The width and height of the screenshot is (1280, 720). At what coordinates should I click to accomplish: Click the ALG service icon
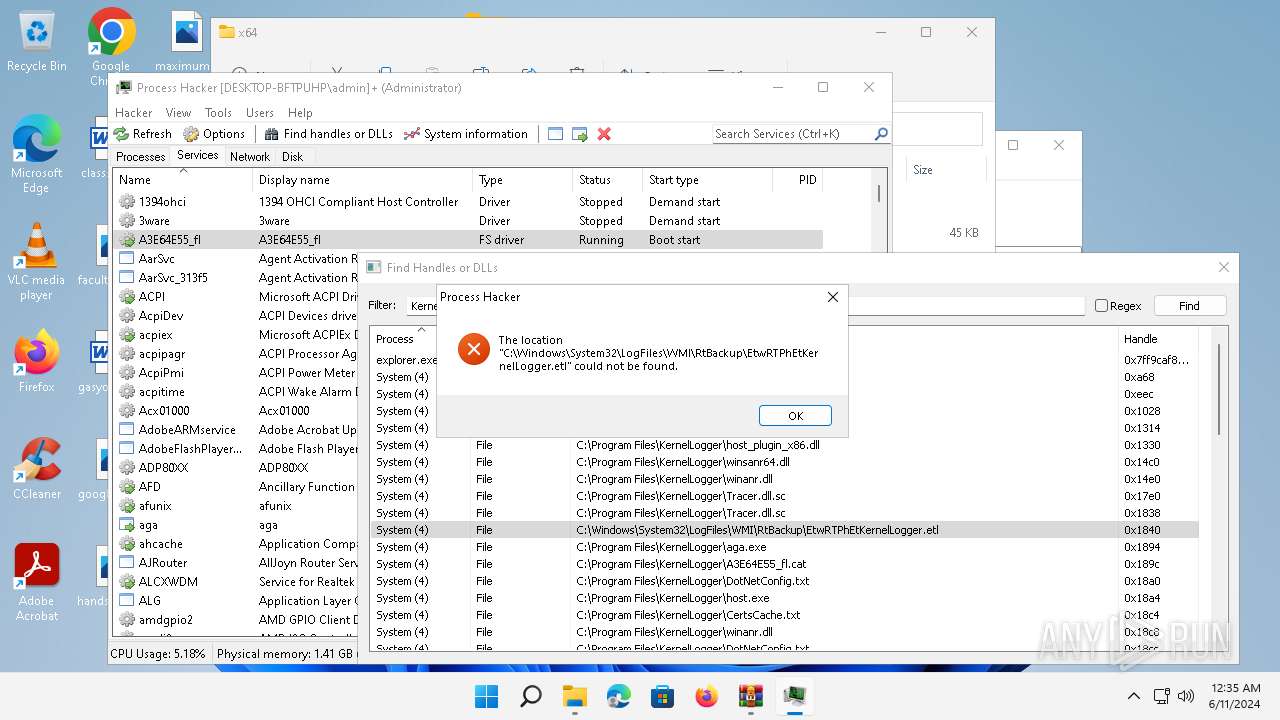[126, 601]
